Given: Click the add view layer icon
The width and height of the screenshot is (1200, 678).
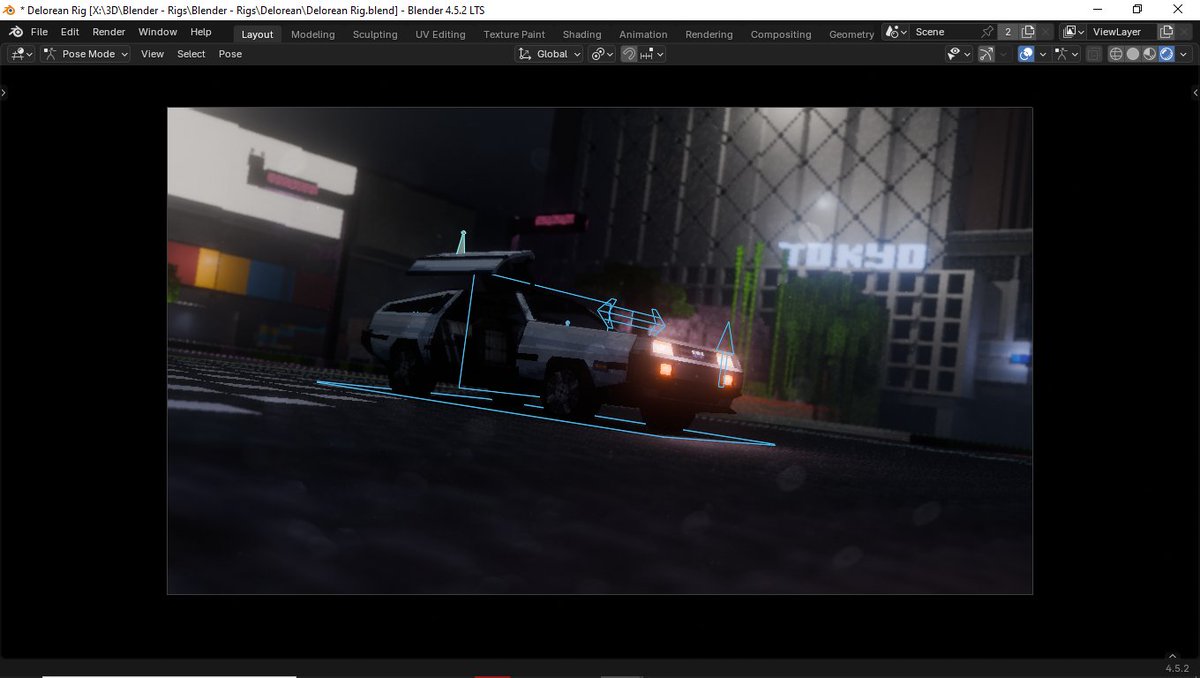Looking at the screenshot, I should coord(1166,32).
